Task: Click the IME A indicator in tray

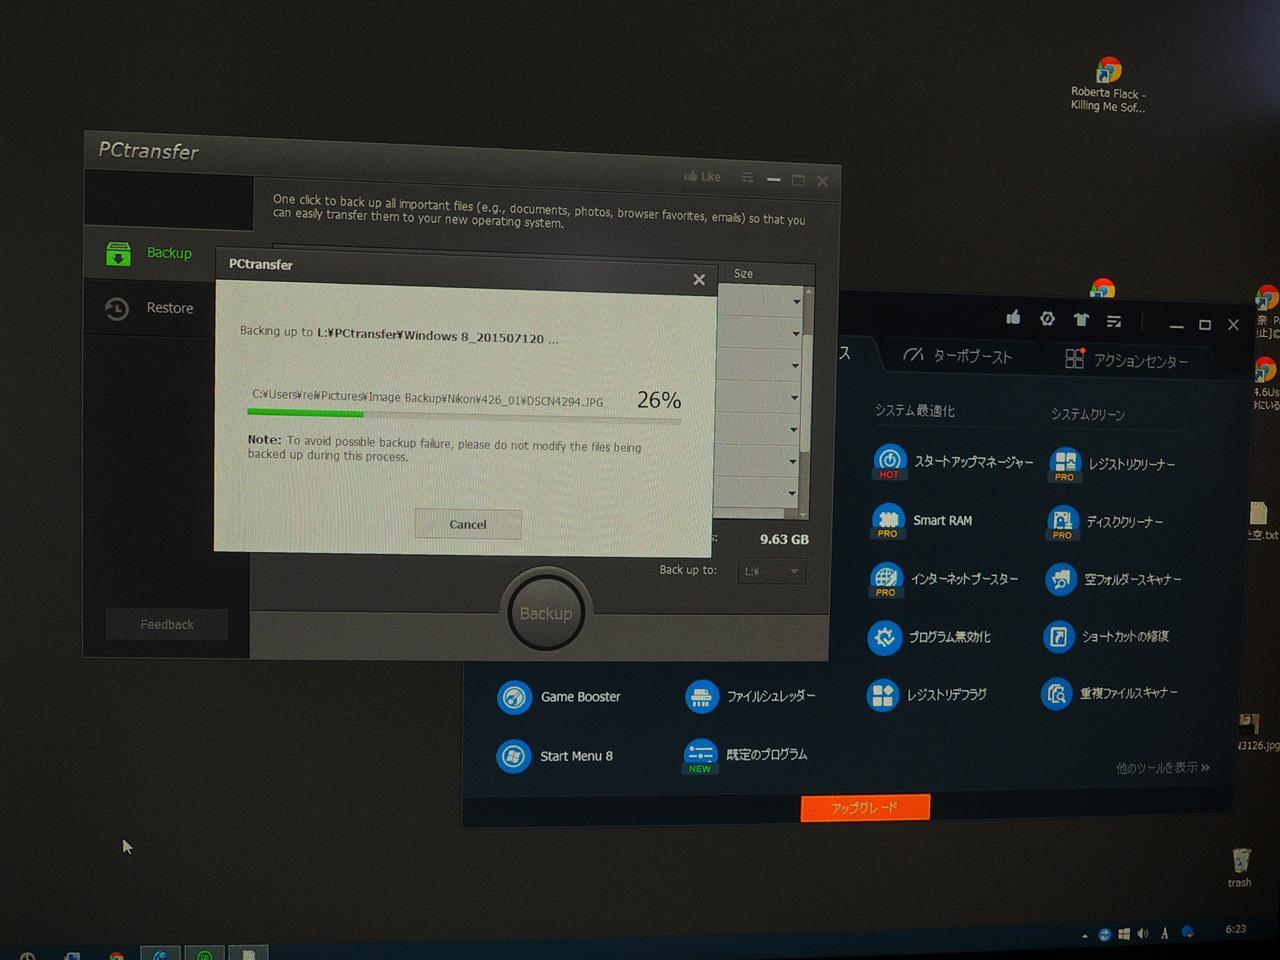Action: [x=1164, y=933]
